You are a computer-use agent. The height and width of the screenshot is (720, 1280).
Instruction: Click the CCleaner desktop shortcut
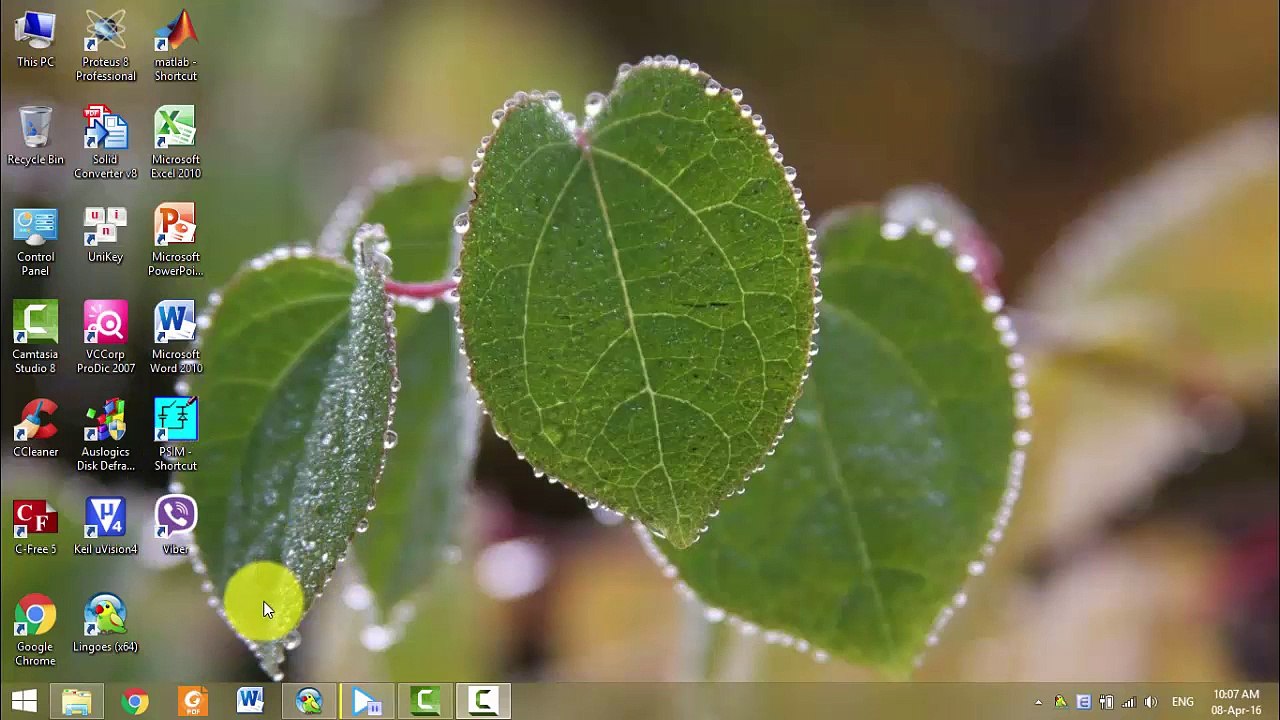tap(35, 423)
